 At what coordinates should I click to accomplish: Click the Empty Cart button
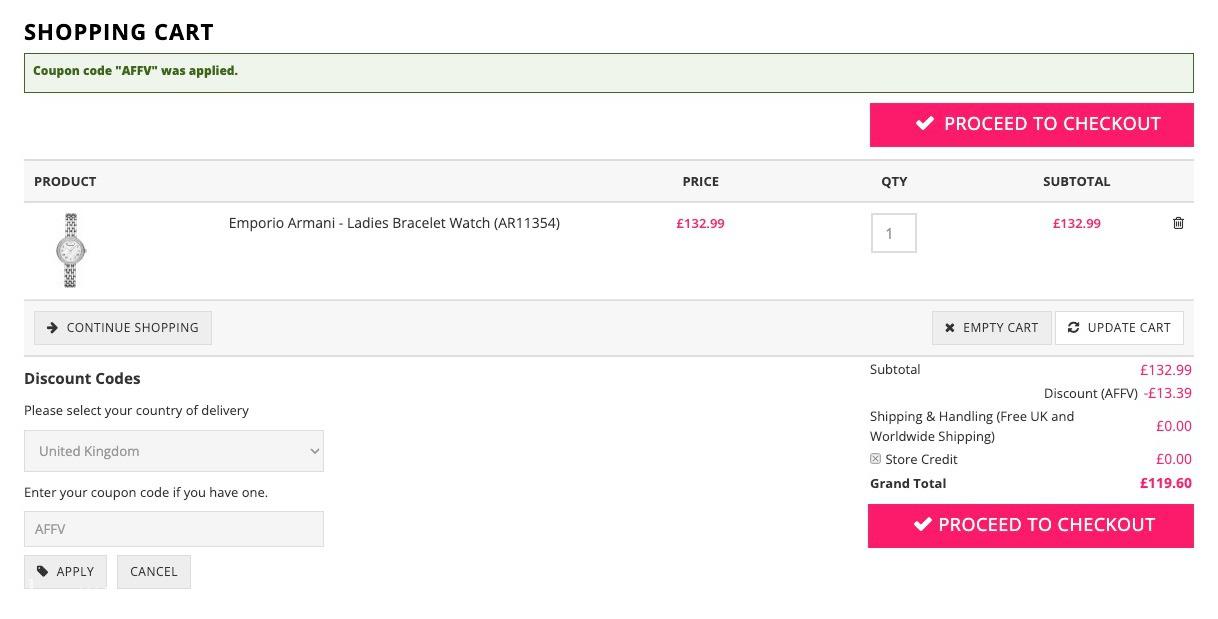[992, 328]
